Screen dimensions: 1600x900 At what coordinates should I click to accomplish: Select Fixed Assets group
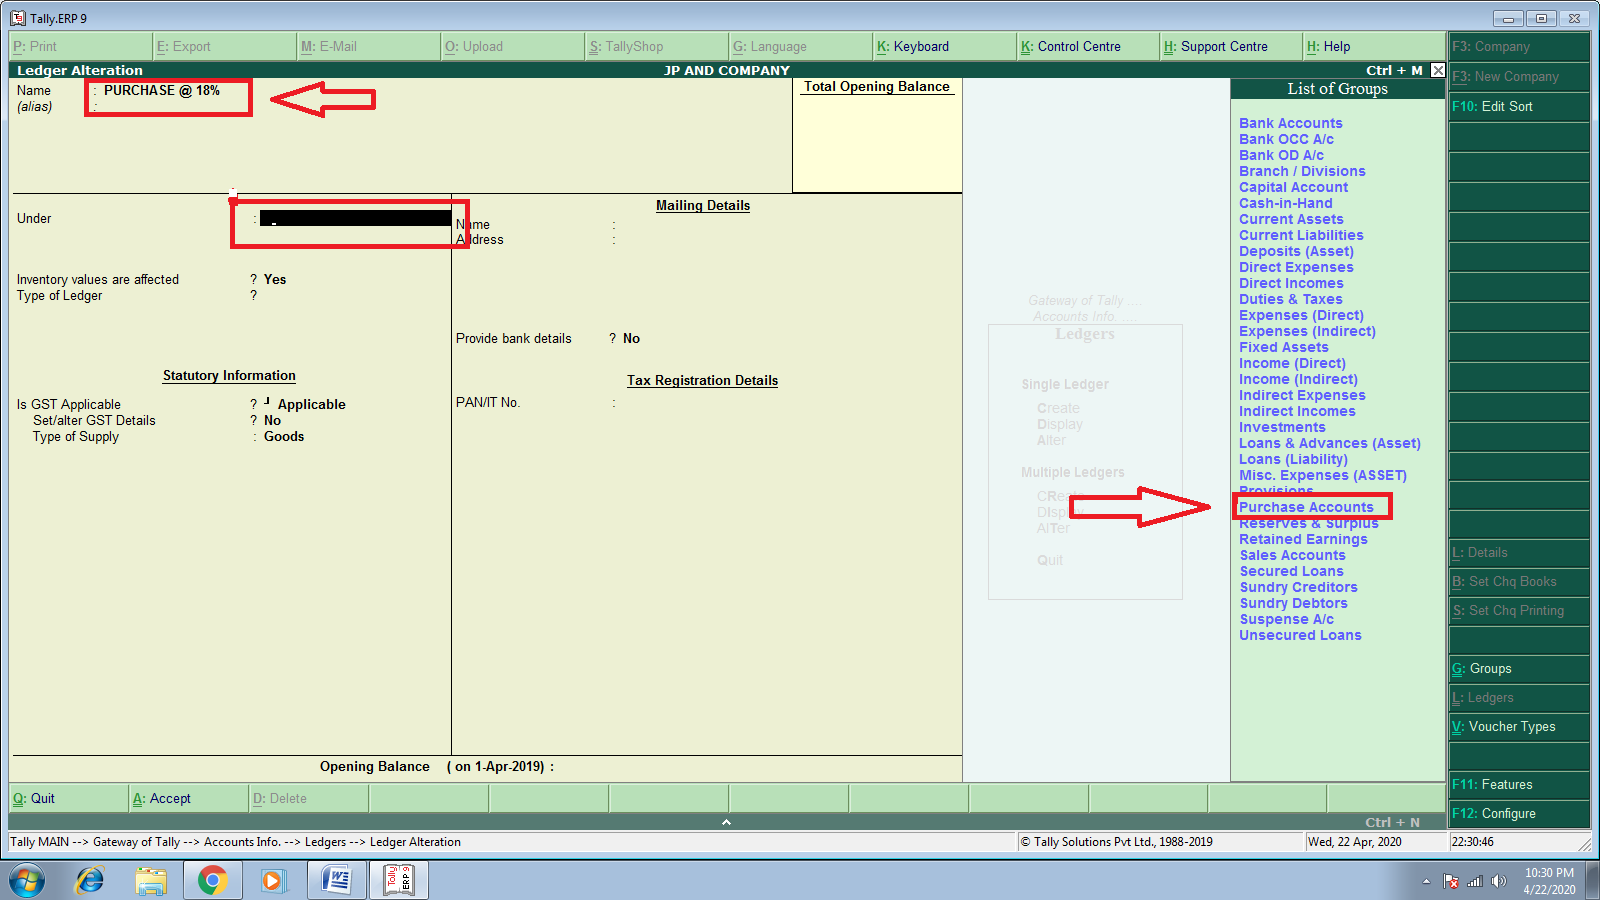tap(1283, 347)
